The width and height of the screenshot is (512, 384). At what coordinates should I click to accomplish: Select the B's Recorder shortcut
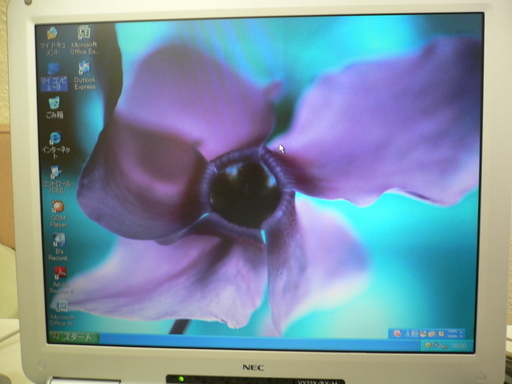59,247
